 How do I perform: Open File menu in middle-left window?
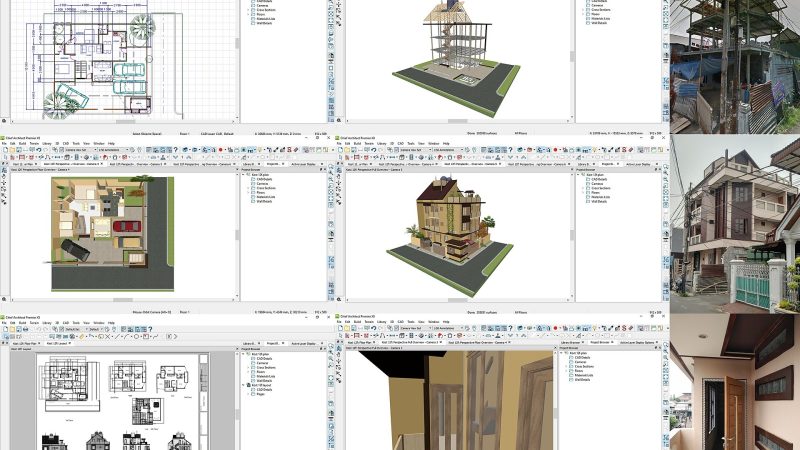pos(4,143)
